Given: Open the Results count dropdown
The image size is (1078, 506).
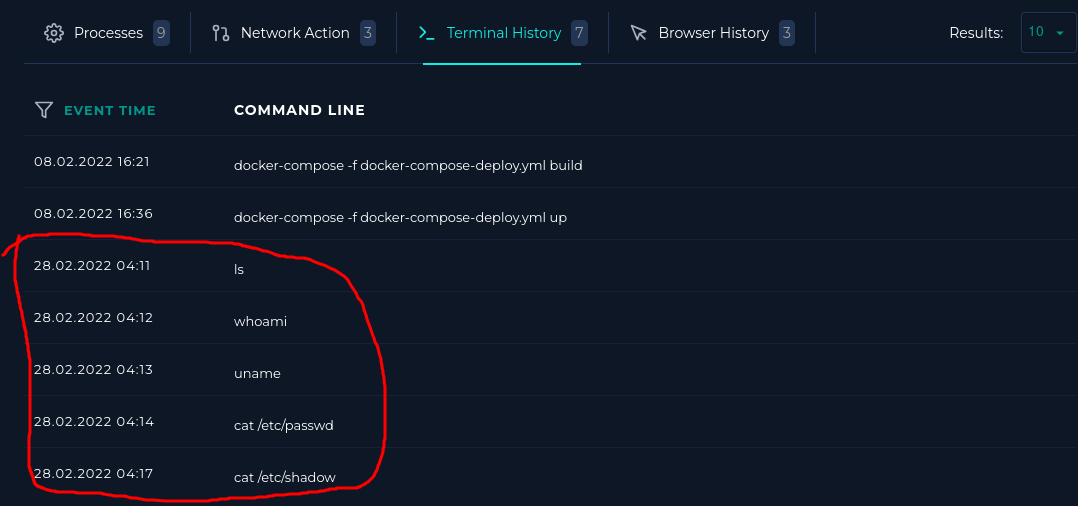Looking at the screenshot, I should click(x=1048, y=32).
